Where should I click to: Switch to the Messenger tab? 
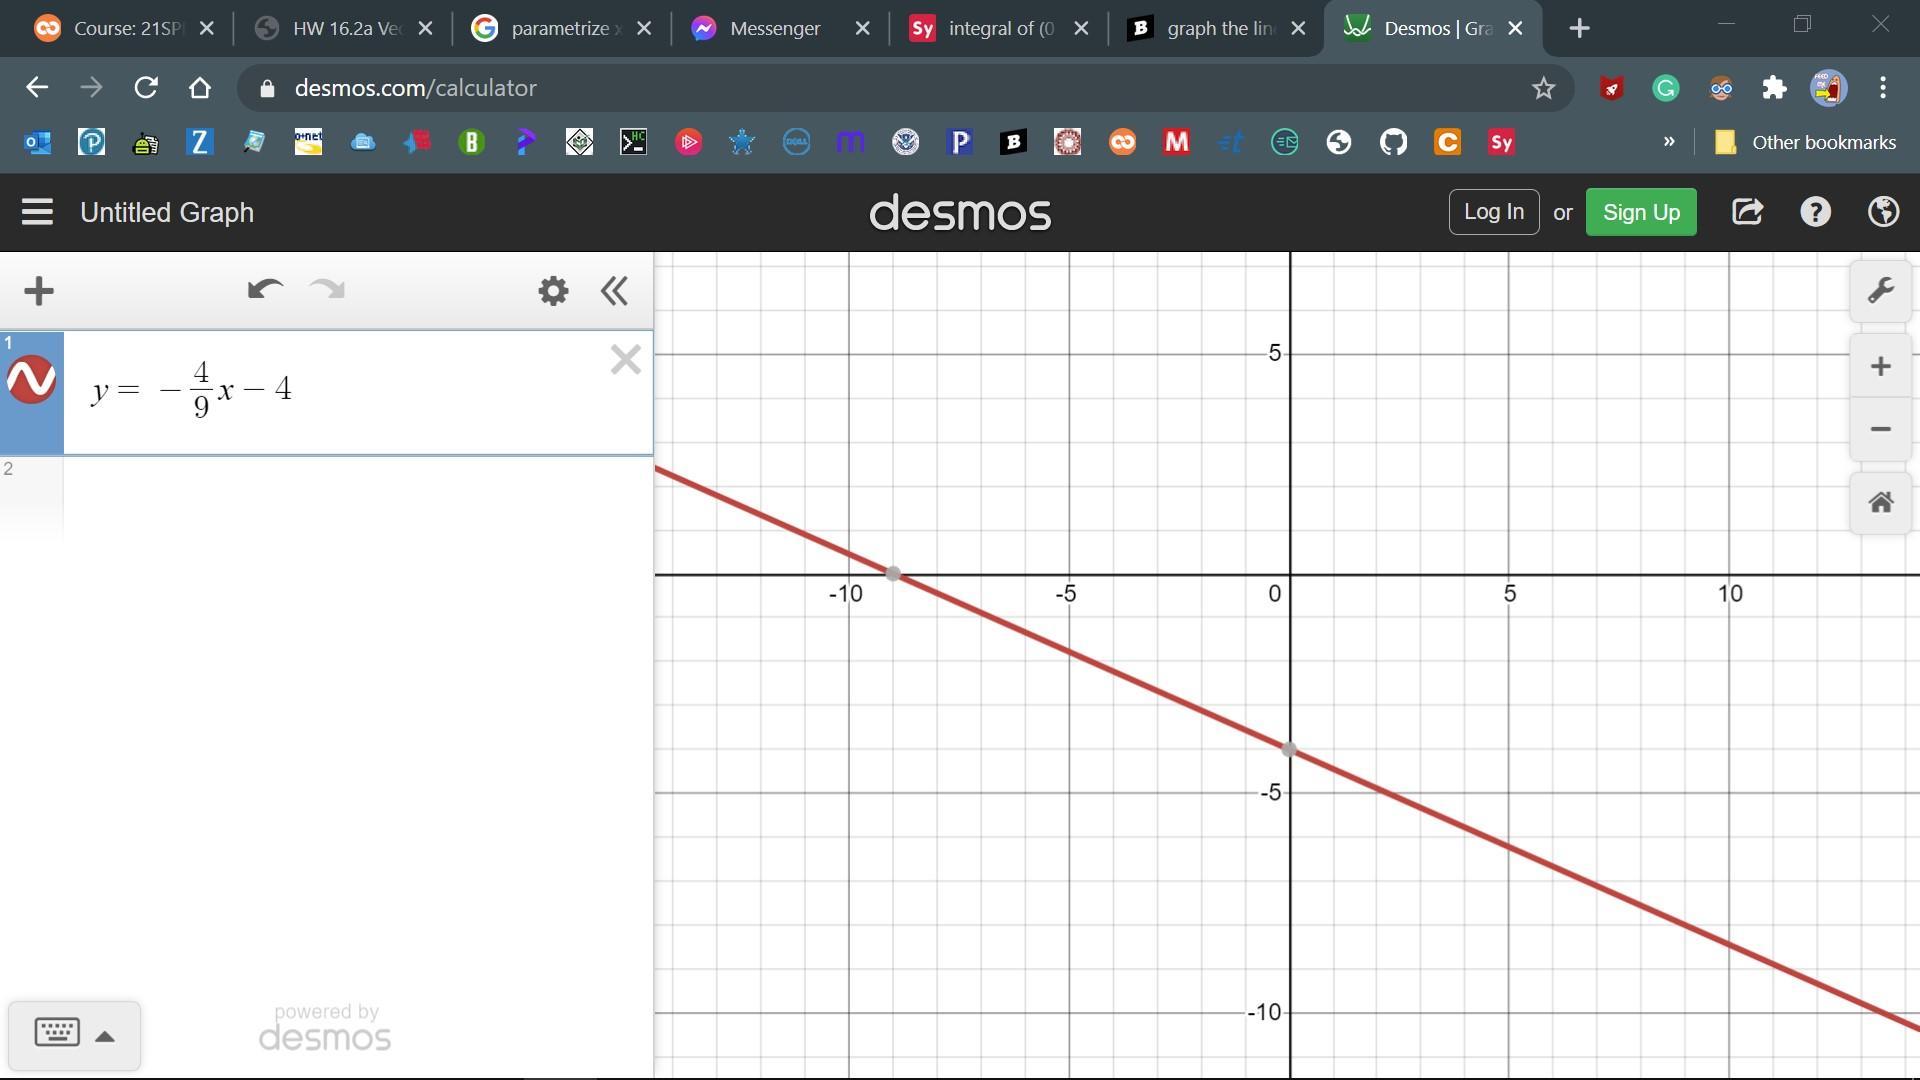(775, 28)
